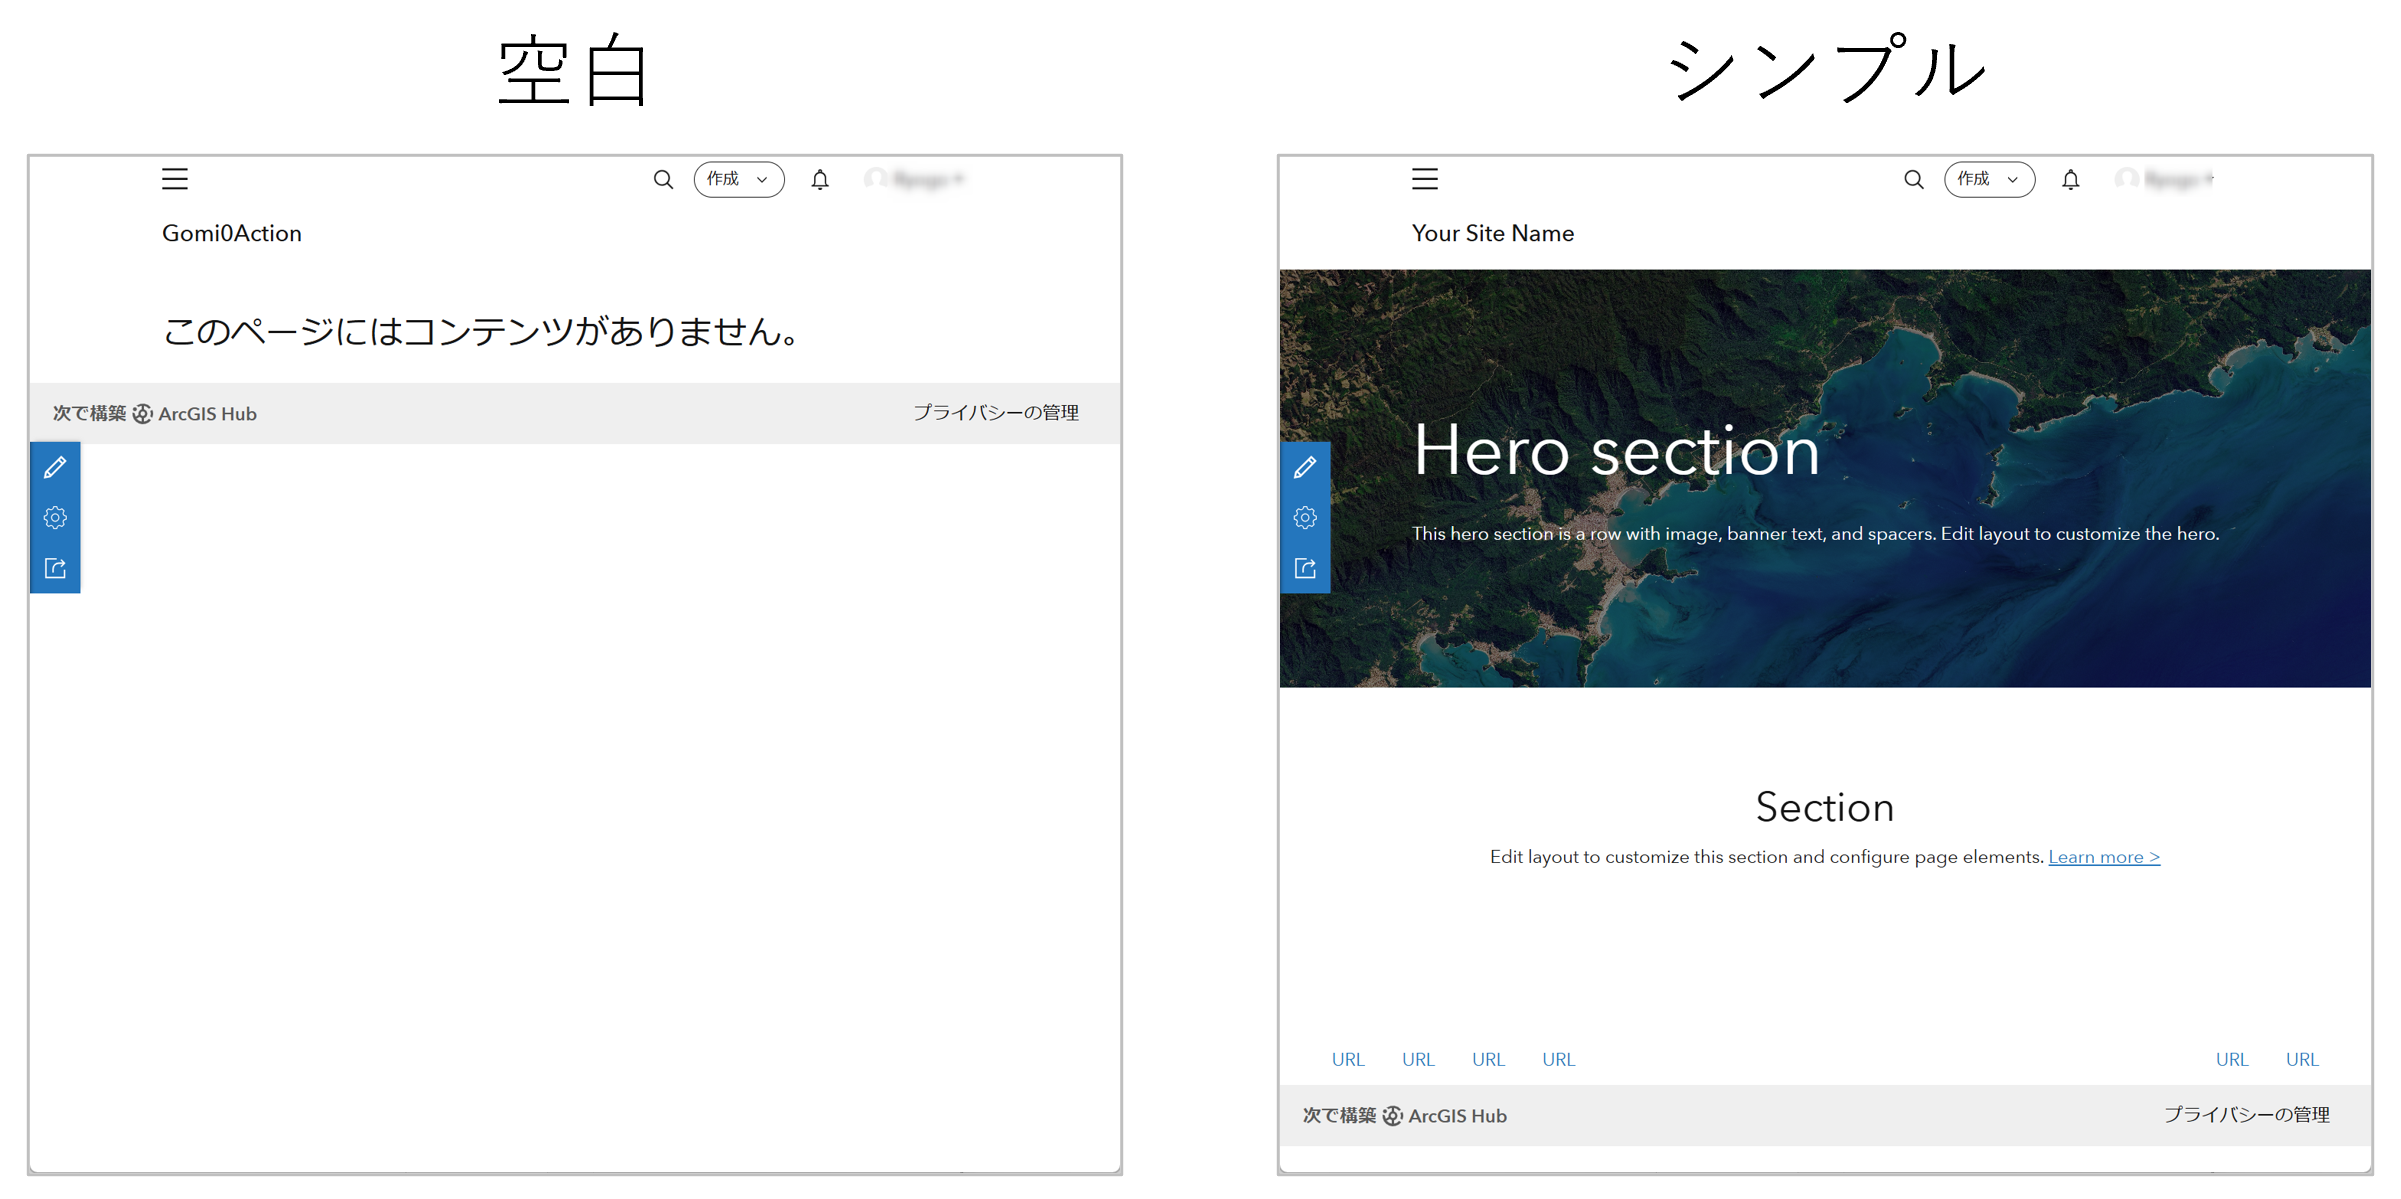The height and width of the screenshot is (1199, 2401).
Task: Click share icon in Gomi0Action side toolbar
Action: (x=55, y=568)
